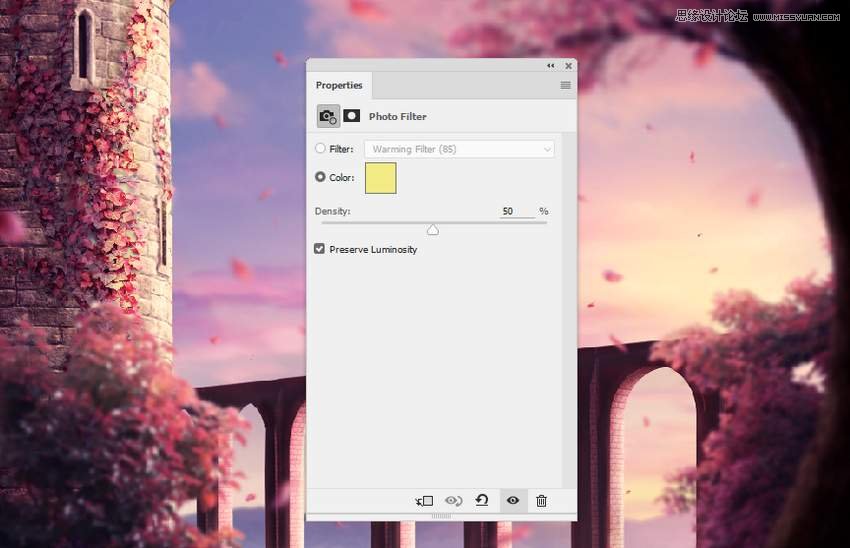
Task: Clip adjustment to layer below
Action: [424, 501]
